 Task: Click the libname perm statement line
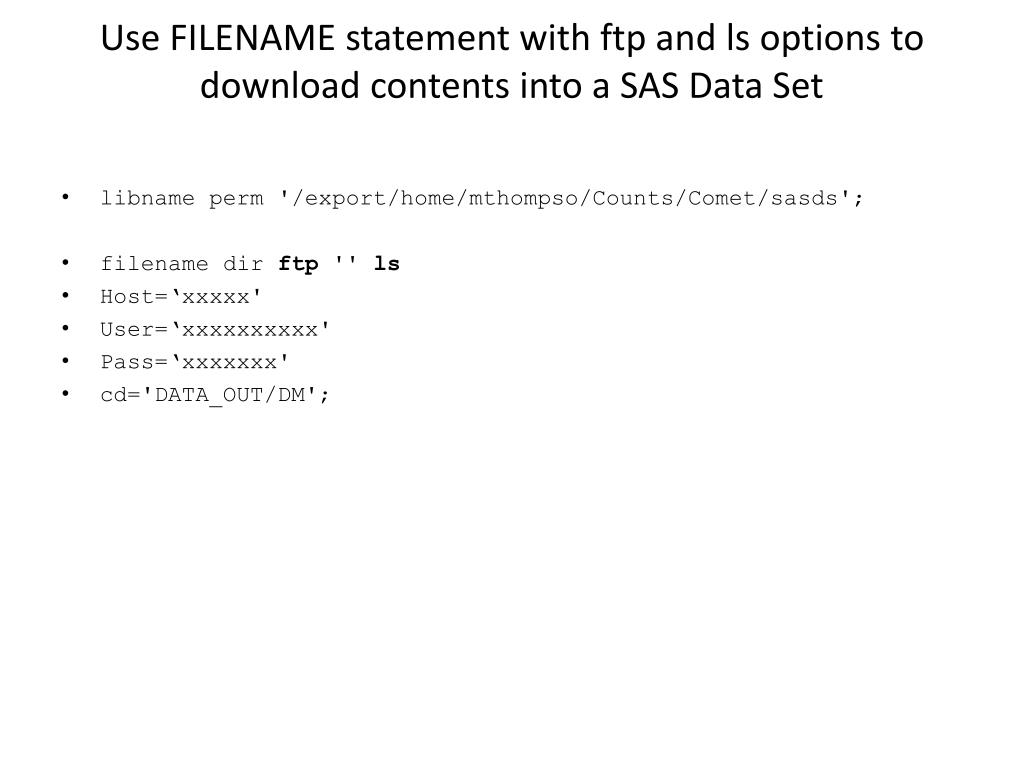click(482, 199)
